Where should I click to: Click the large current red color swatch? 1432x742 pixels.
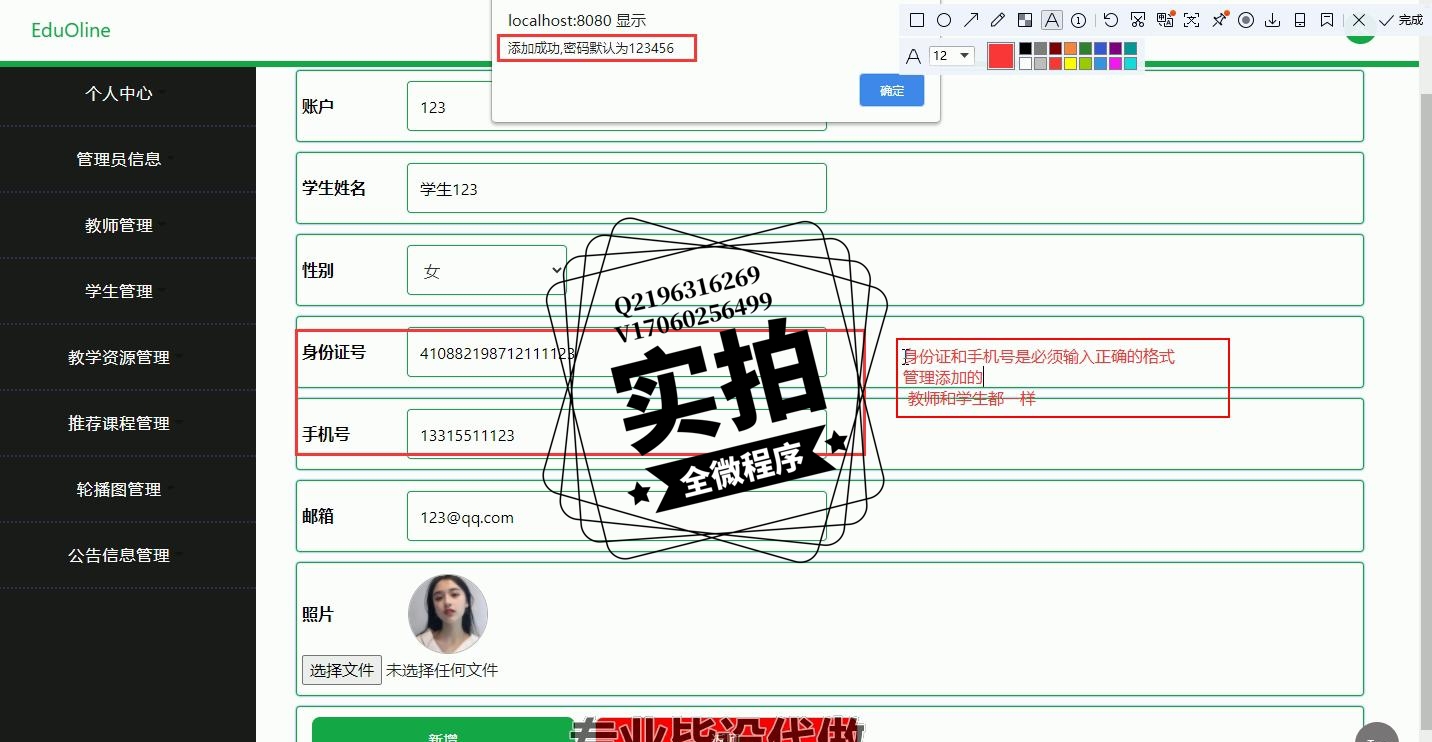point(1001,56)
